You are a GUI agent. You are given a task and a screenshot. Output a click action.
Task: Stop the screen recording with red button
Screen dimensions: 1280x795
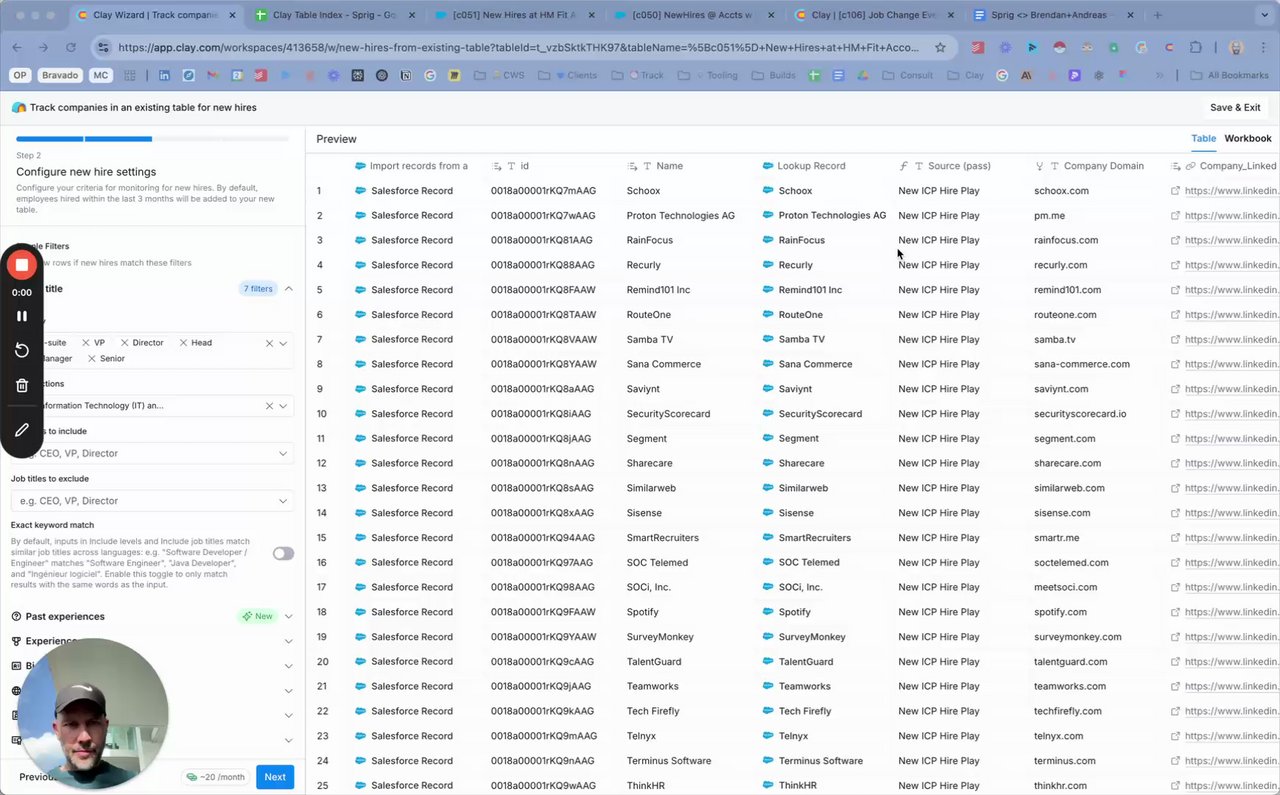[22, 265]
